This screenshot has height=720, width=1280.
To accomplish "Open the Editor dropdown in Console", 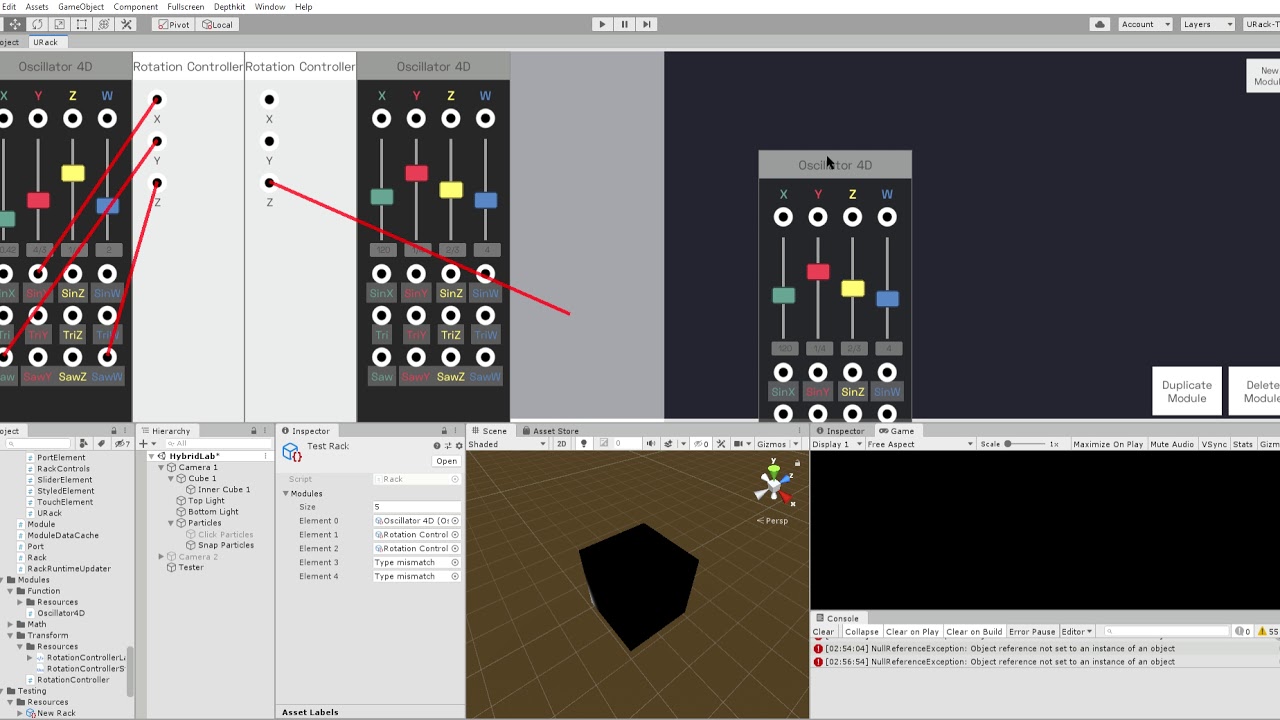I will click(x=1076, y=632).
